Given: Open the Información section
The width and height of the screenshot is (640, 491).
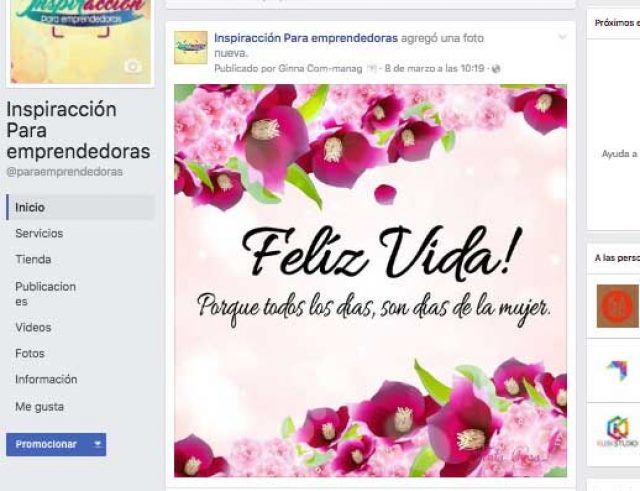Looking at the screenshot, I should click(x=46, y=379).
